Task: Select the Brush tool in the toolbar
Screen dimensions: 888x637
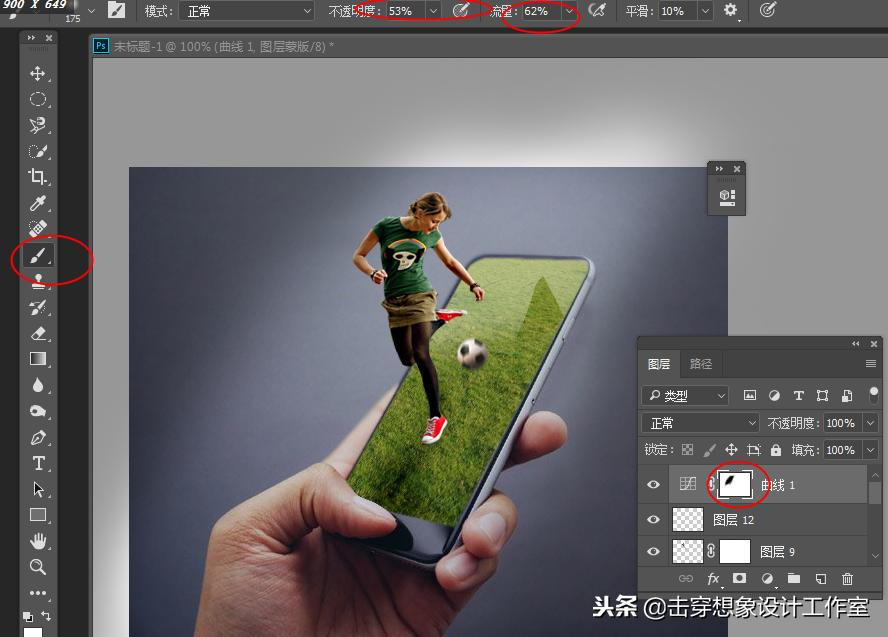Action: (38, 255)
